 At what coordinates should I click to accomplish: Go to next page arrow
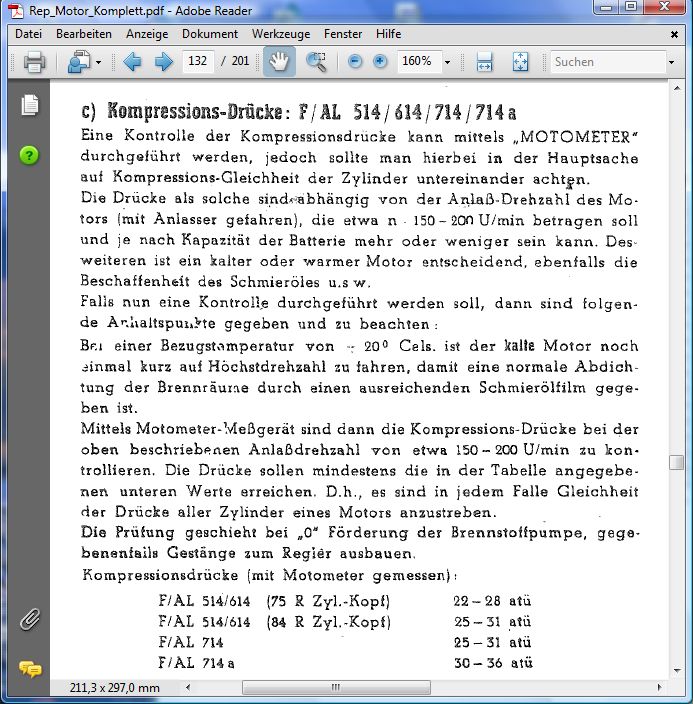click(x=163, y=62)
